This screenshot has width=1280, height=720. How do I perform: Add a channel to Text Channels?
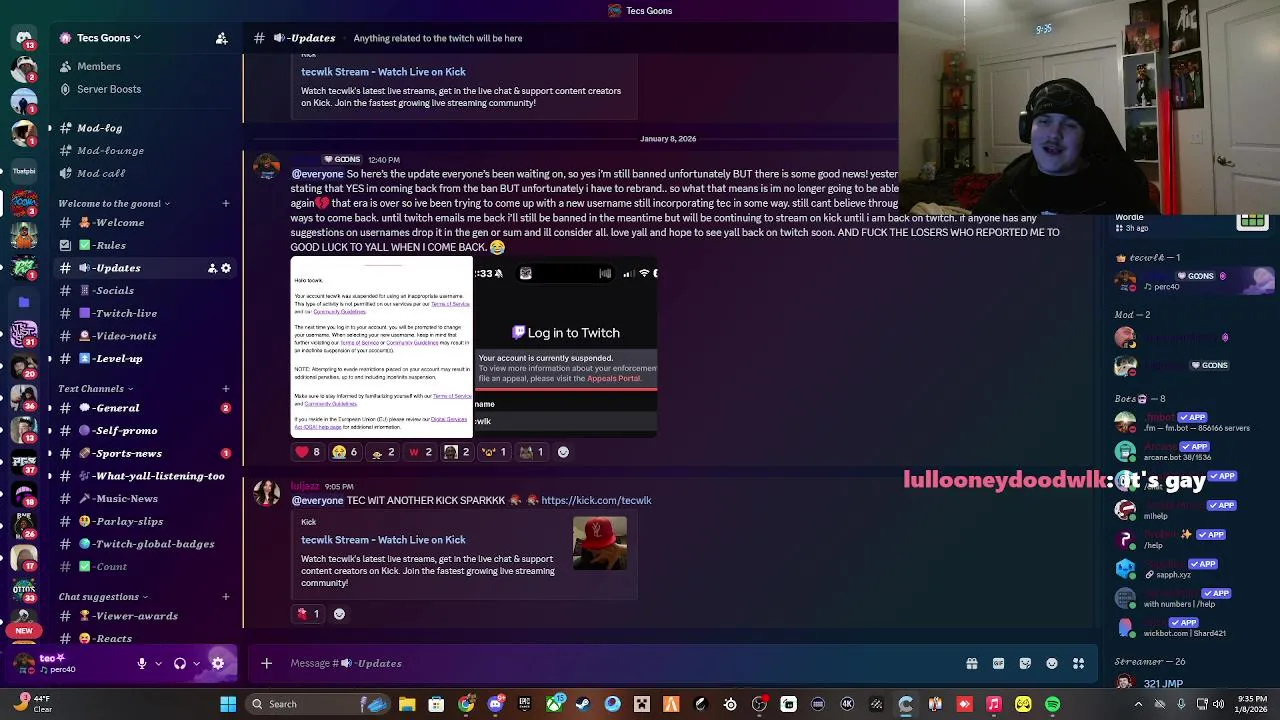pos(225,388)
